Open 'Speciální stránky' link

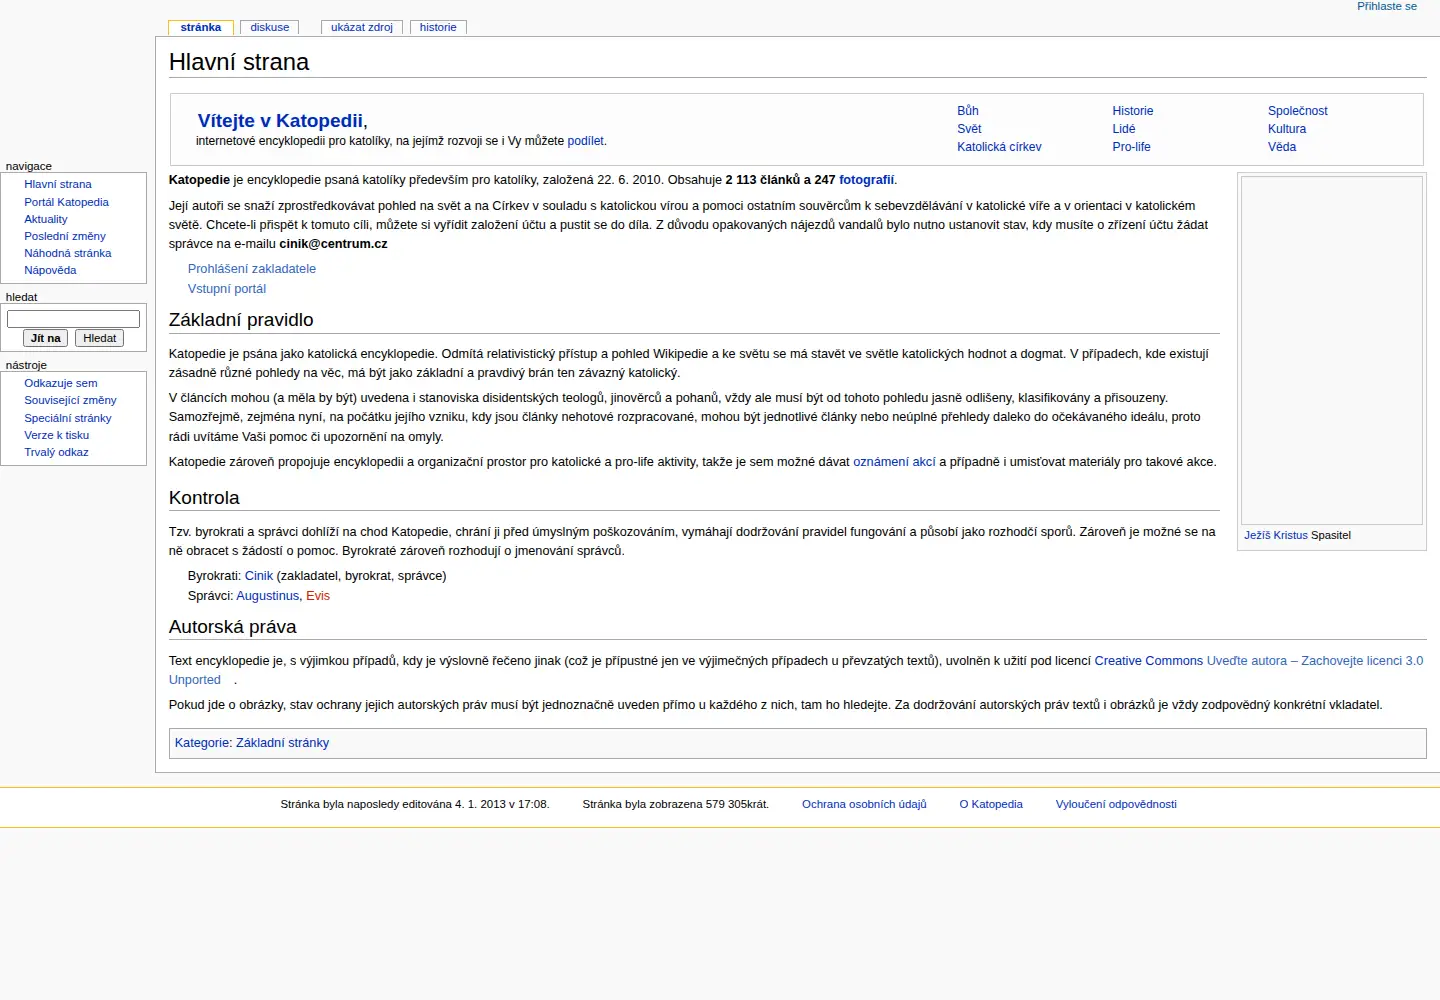[x=68, y=418]
